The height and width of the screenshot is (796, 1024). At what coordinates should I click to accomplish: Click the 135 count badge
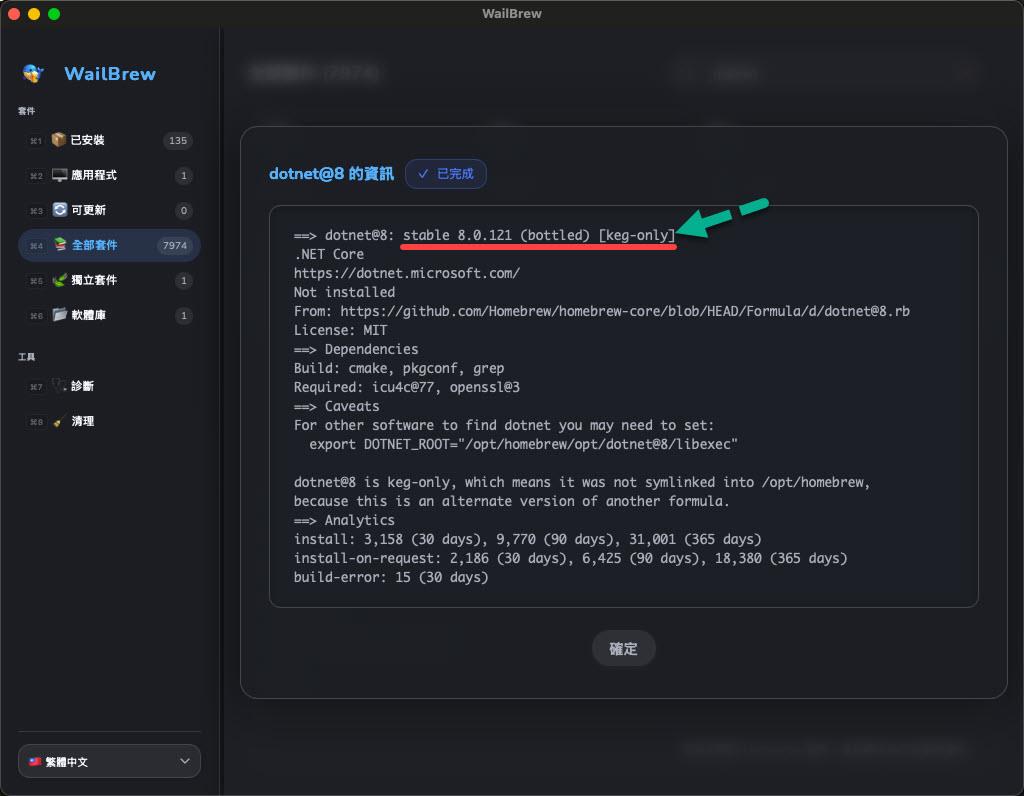(178, 141)
